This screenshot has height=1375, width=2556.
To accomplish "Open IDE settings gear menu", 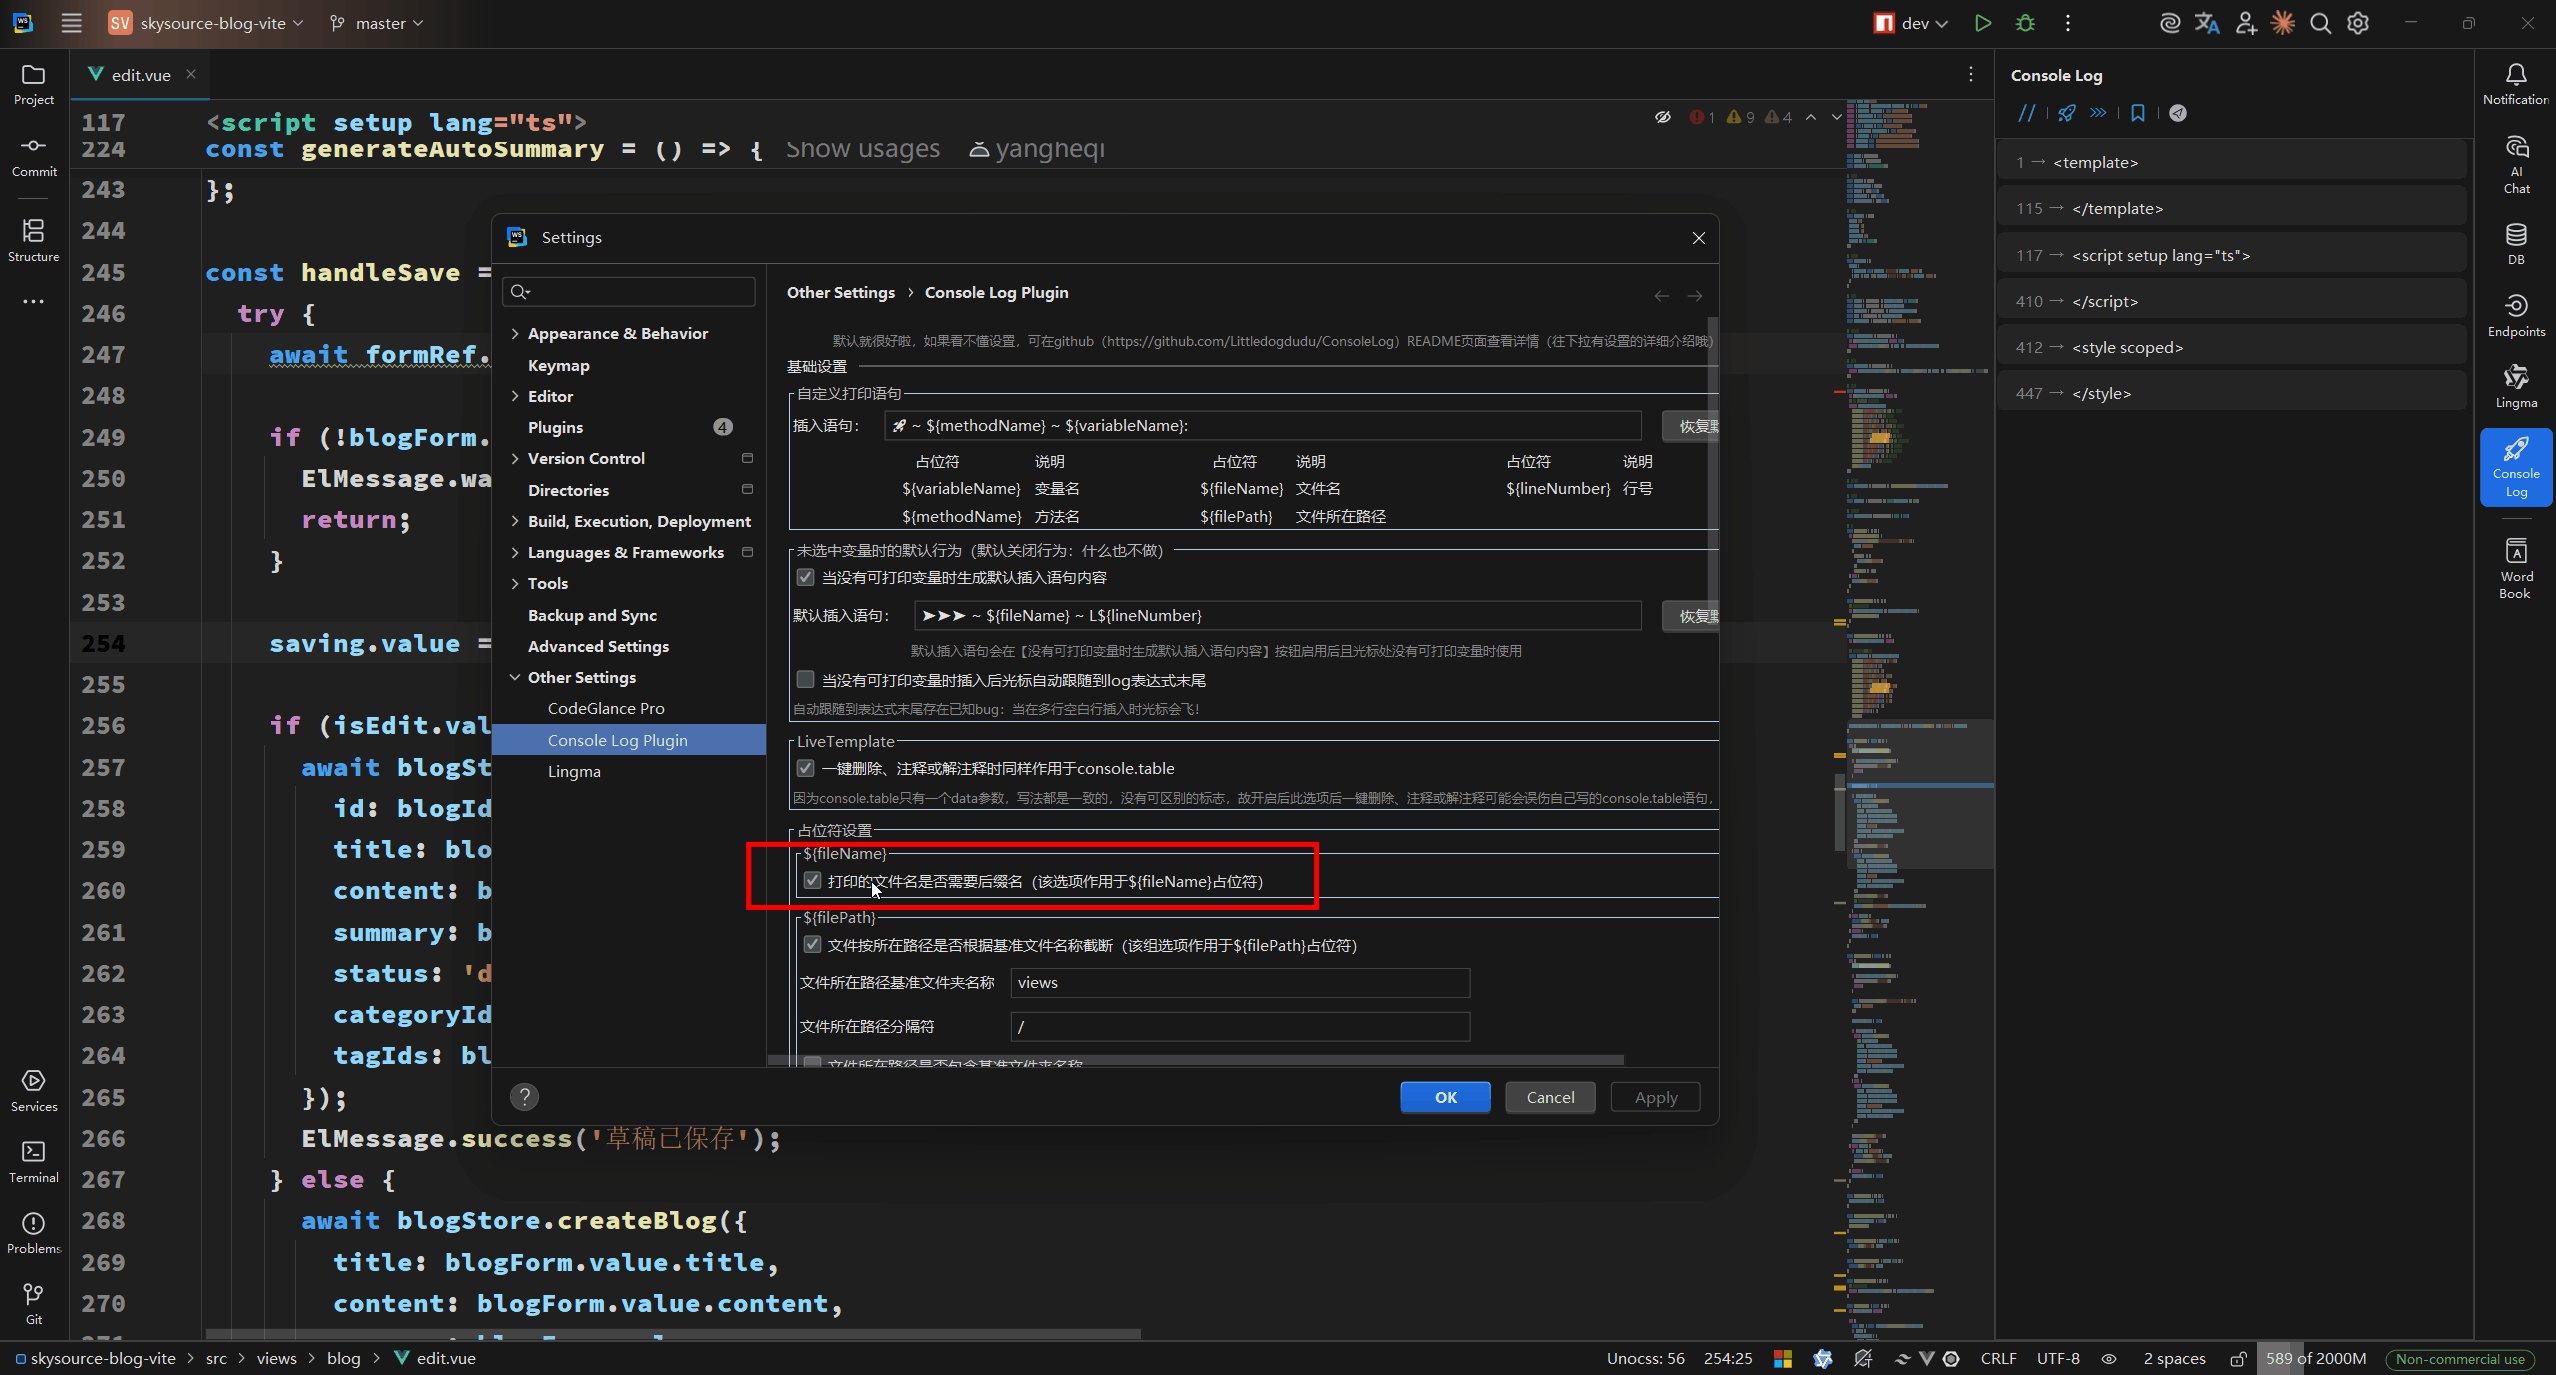I will point(2358,23).
